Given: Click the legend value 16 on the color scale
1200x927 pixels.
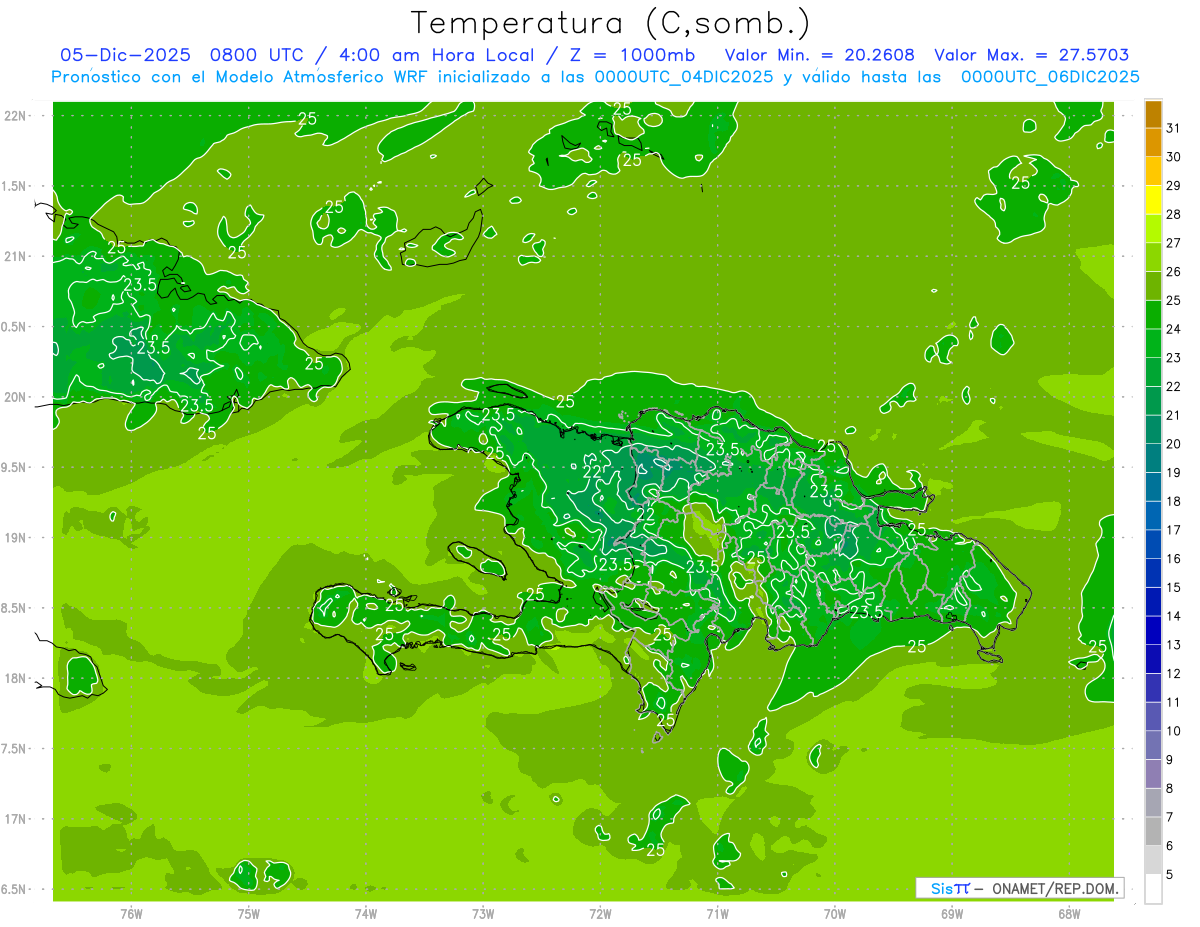Looking at the screenshot, I should [x=1173, y=558].
